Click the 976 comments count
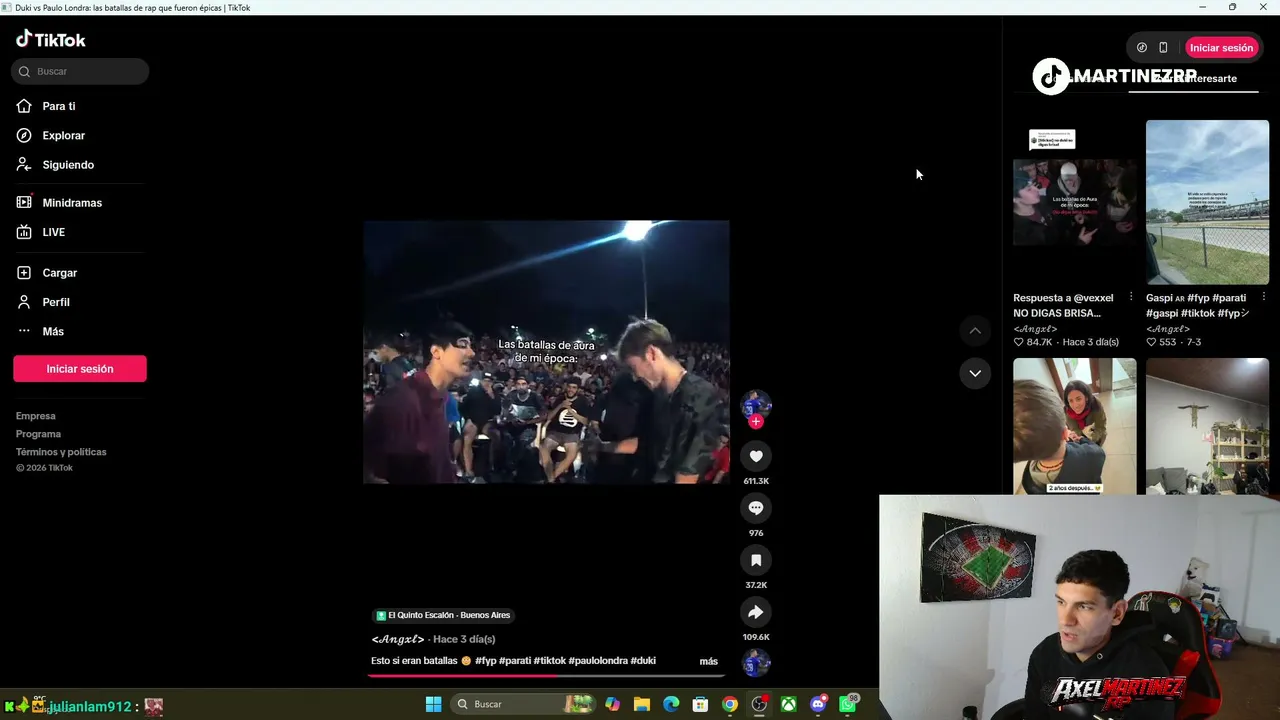1280x720 pixels. pos(756,533)
